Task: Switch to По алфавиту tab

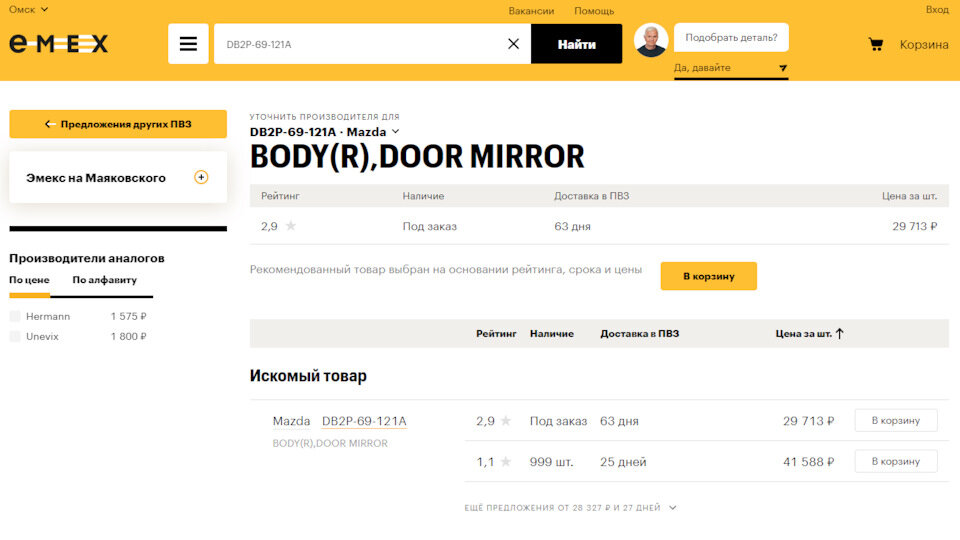Action: [x=105, y=280]
